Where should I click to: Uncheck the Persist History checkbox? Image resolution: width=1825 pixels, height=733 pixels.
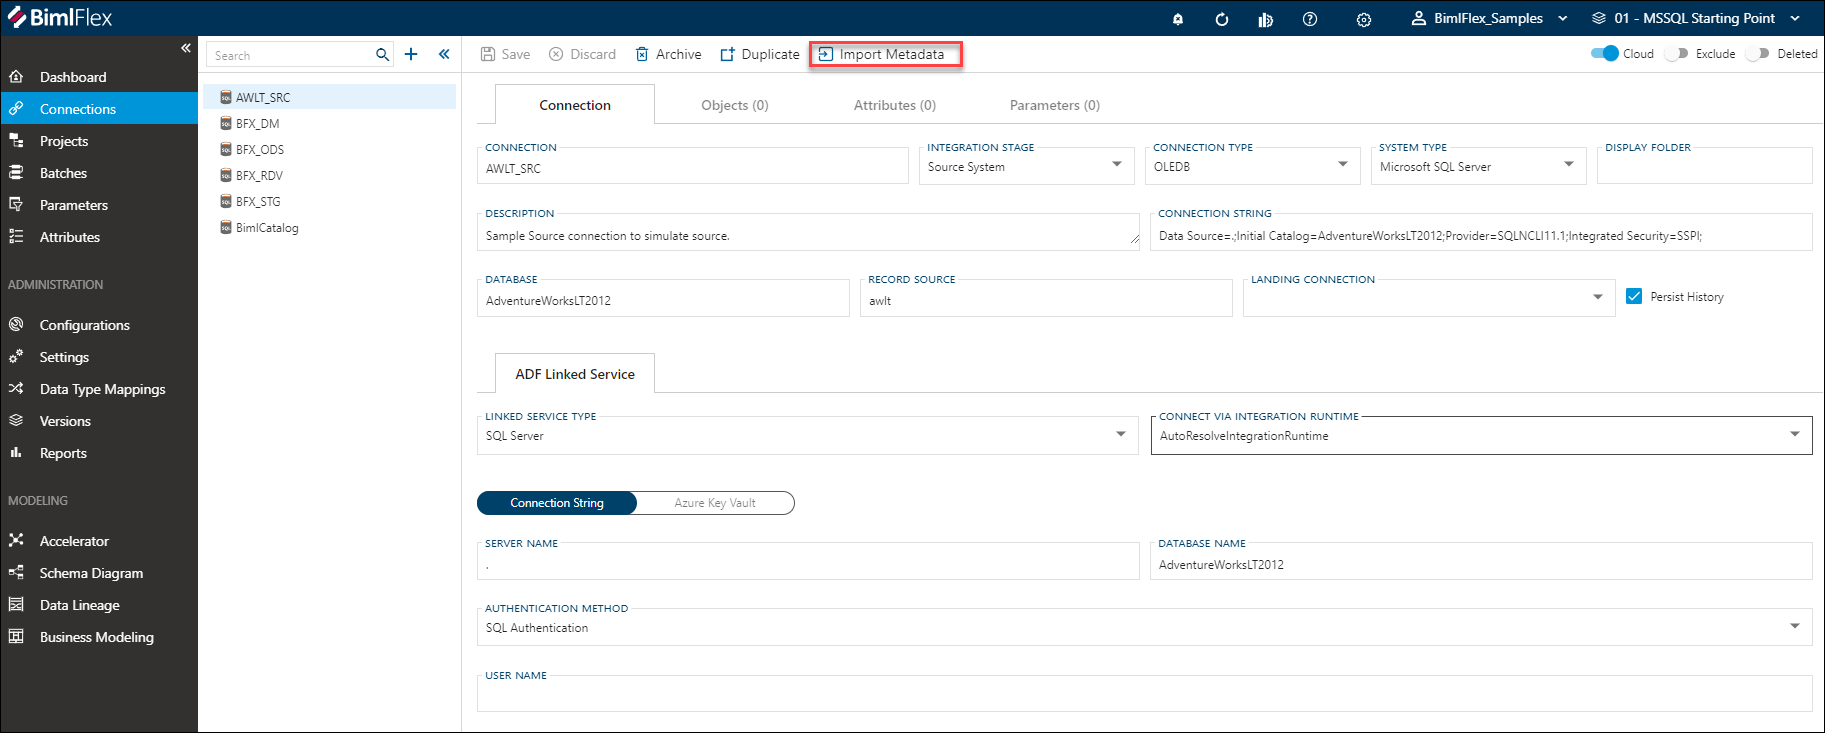1634,297
